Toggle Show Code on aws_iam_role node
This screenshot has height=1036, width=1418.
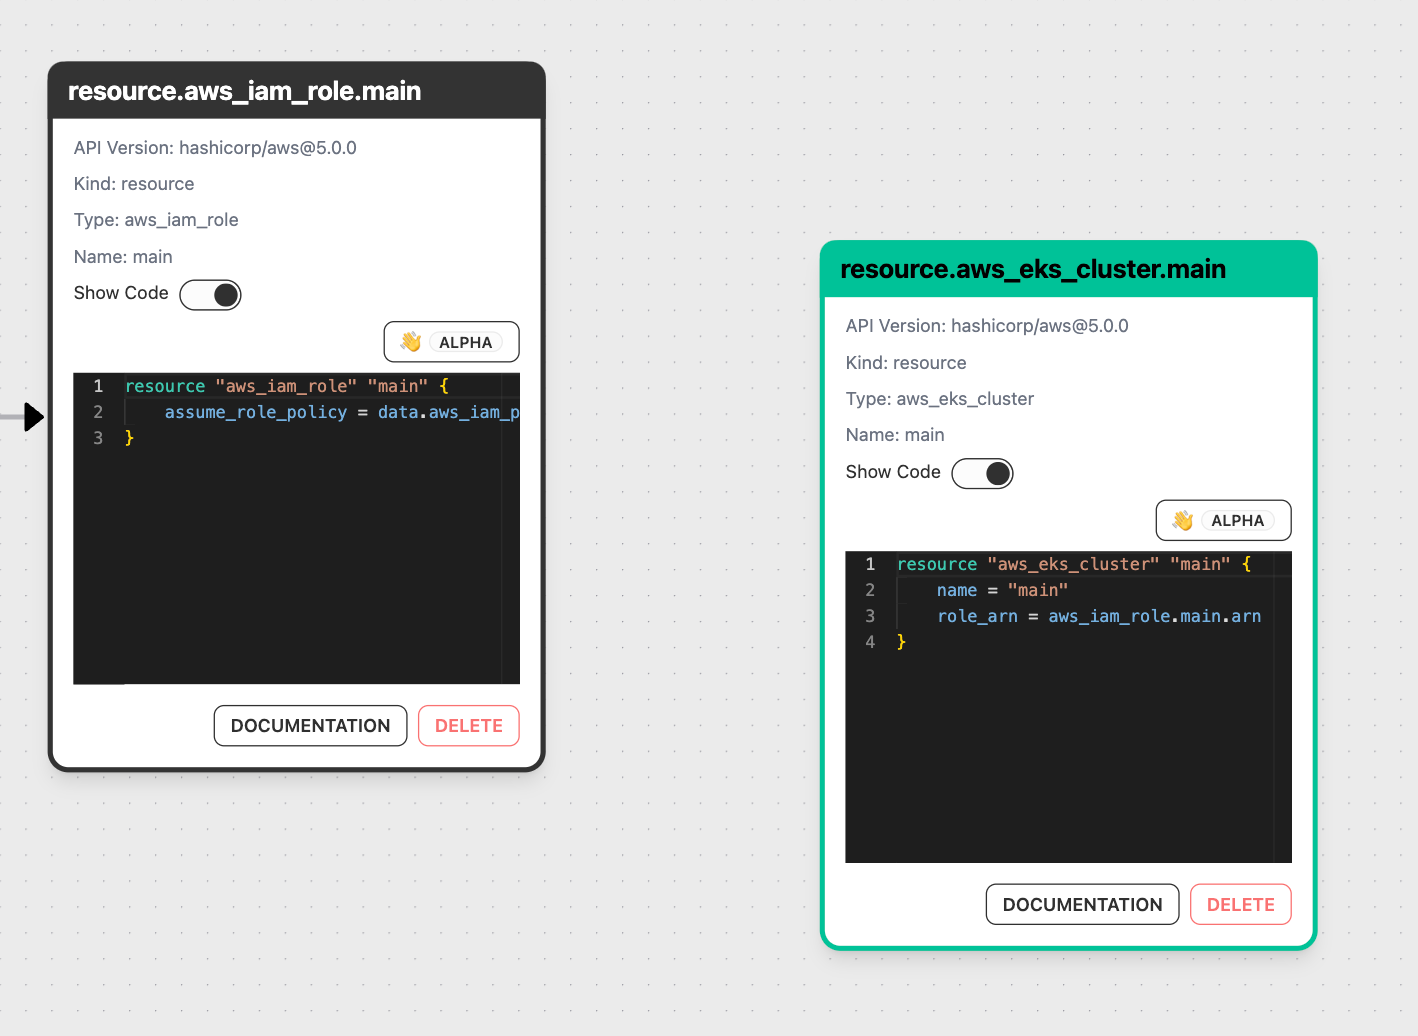[x=210, y=295]
